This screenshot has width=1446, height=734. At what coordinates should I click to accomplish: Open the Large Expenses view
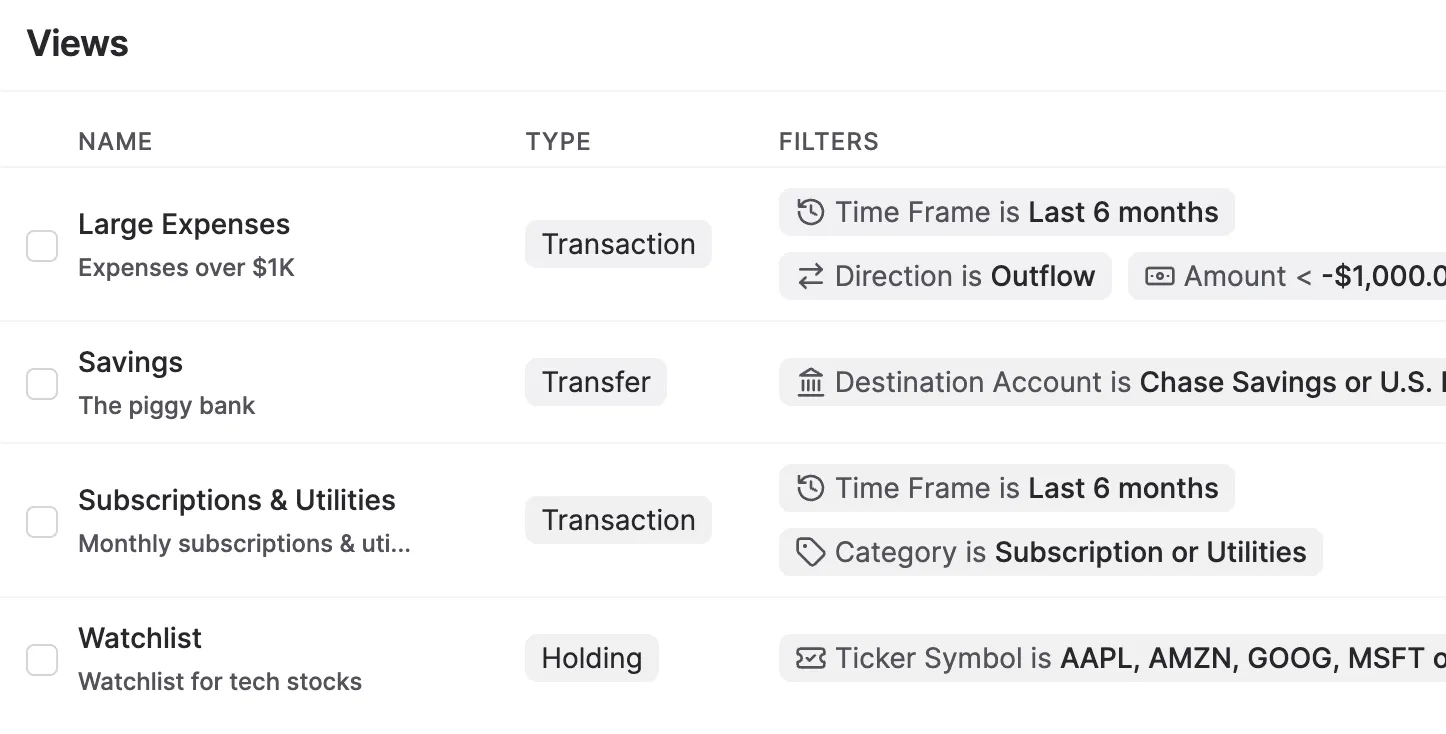[x=184, y=224]
